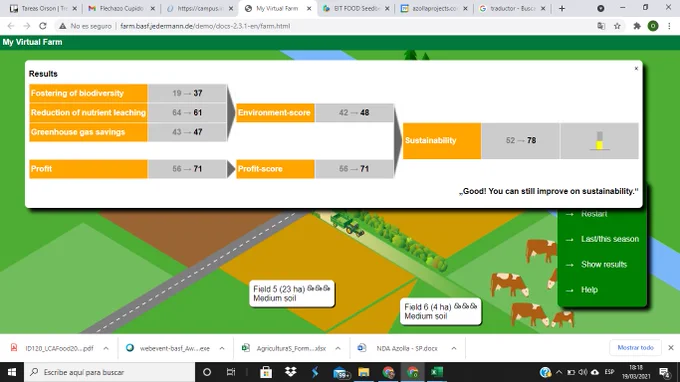Open the extensions puzzle icon
This screenshot has width=680, height=382.
pos(637,26)
